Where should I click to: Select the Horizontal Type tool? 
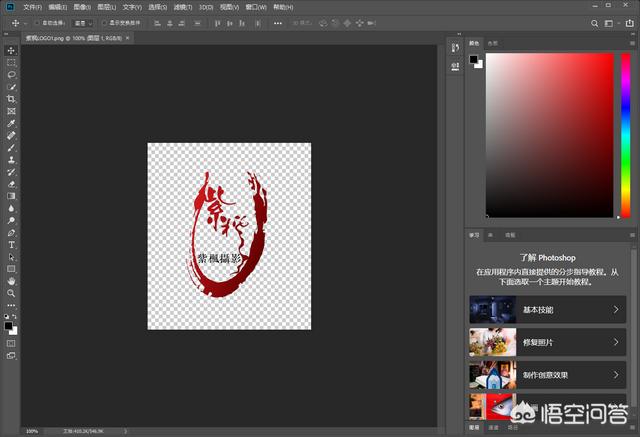pyautogui.click(x=11, y=245)
